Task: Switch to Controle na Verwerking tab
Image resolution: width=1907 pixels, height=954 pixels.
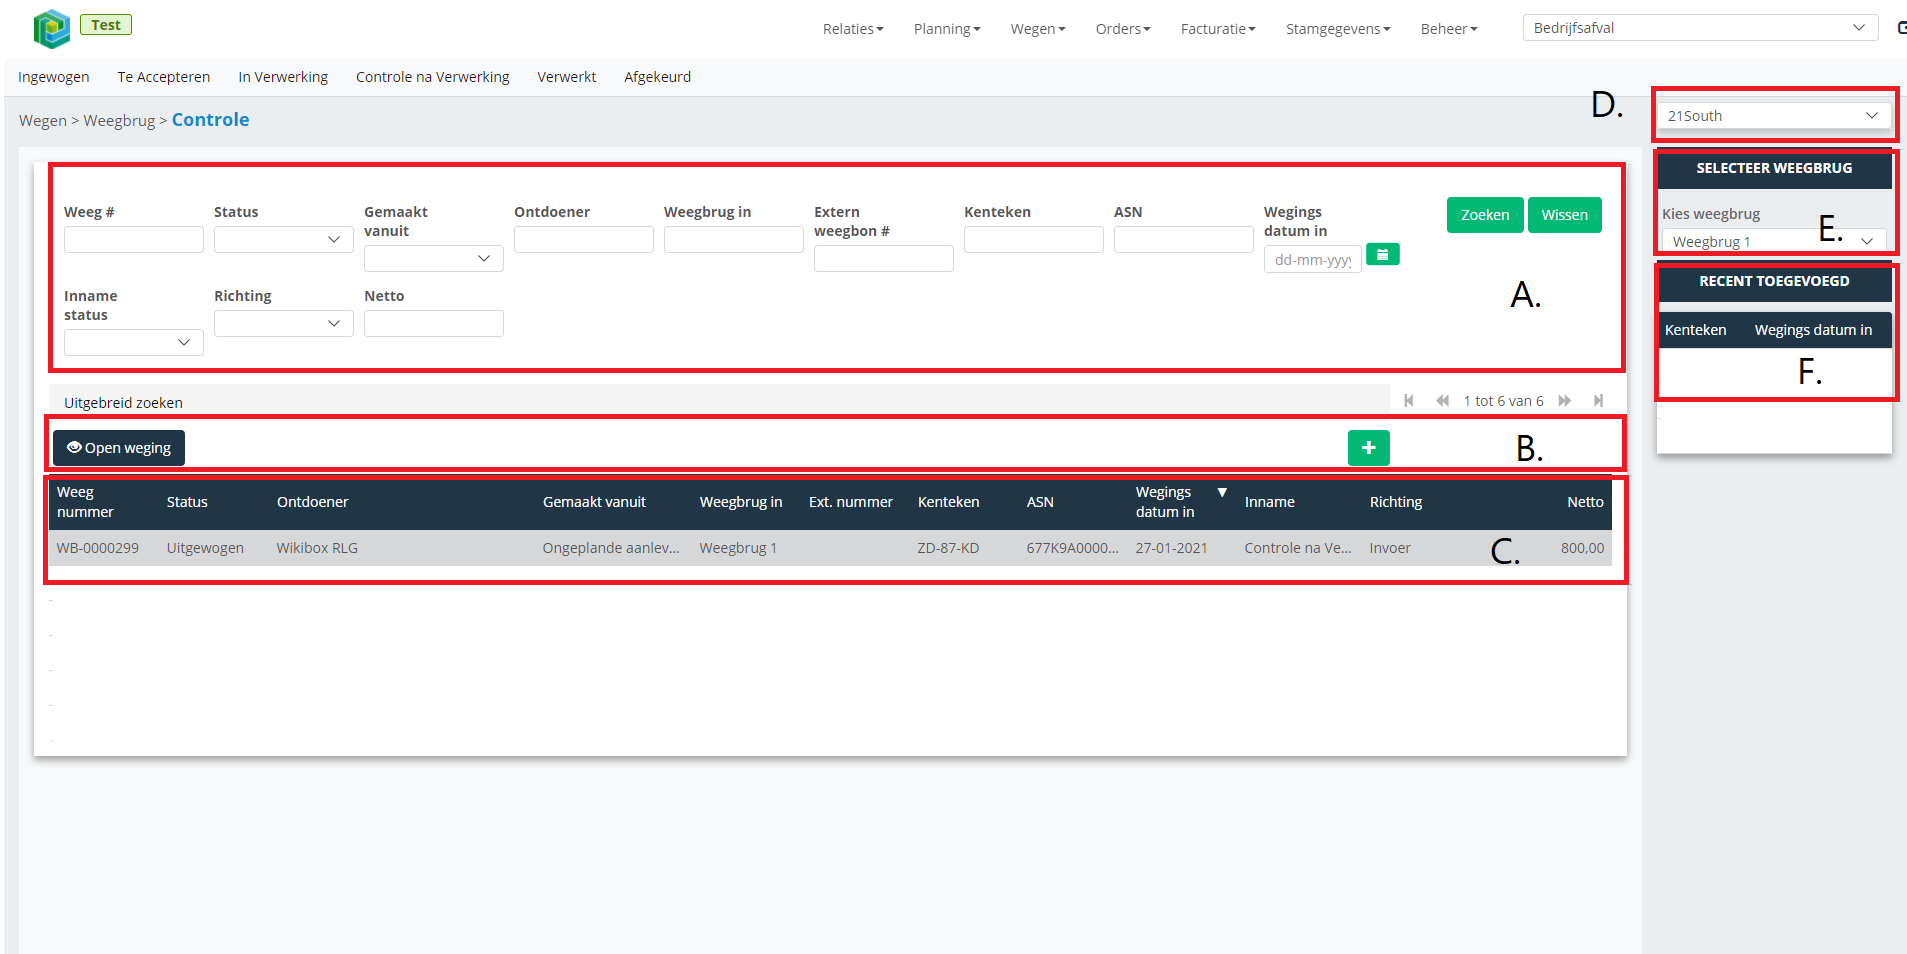Action: pos(433,77)
